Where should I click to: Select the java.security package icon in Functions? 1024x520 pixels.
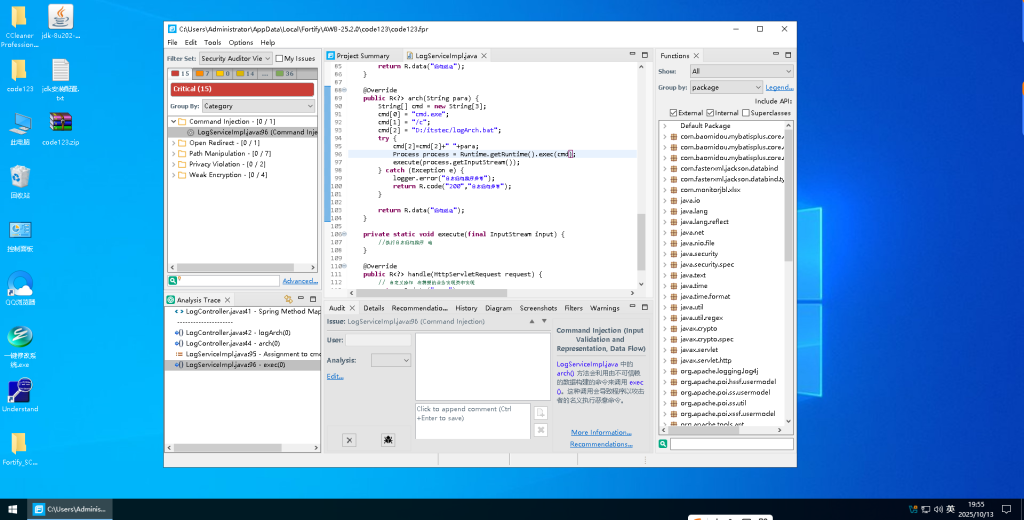674,254
